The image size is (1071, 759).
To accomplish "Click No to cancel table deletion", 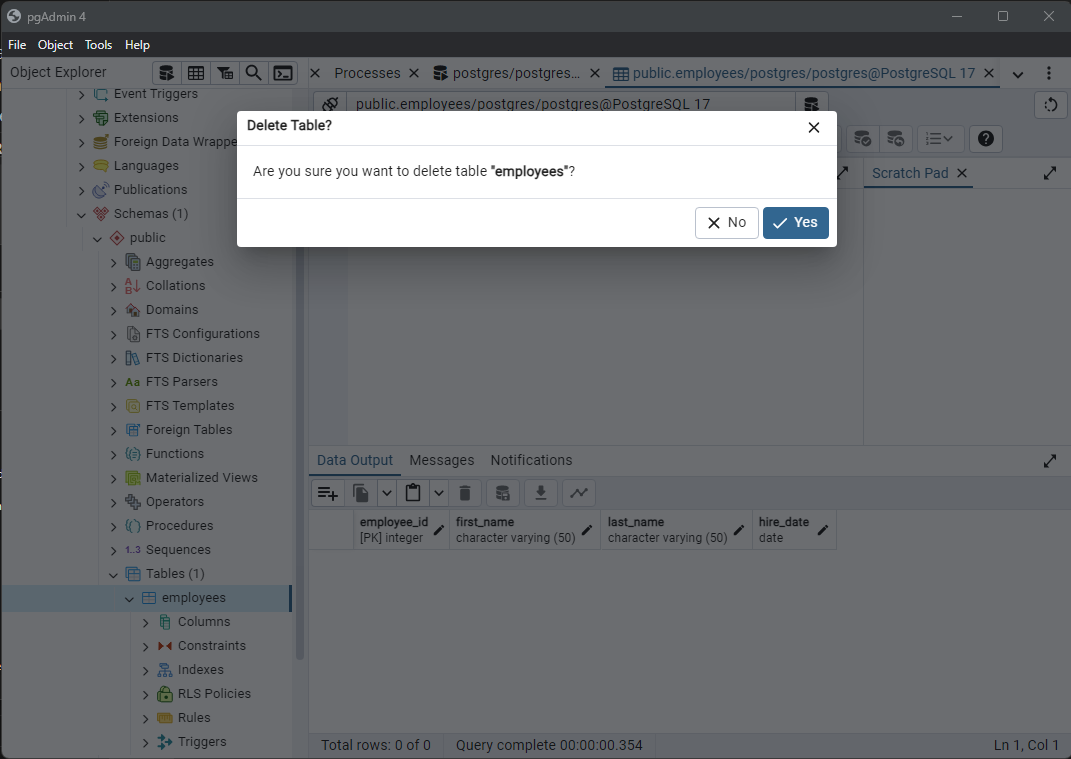I will tap(726, 222).
